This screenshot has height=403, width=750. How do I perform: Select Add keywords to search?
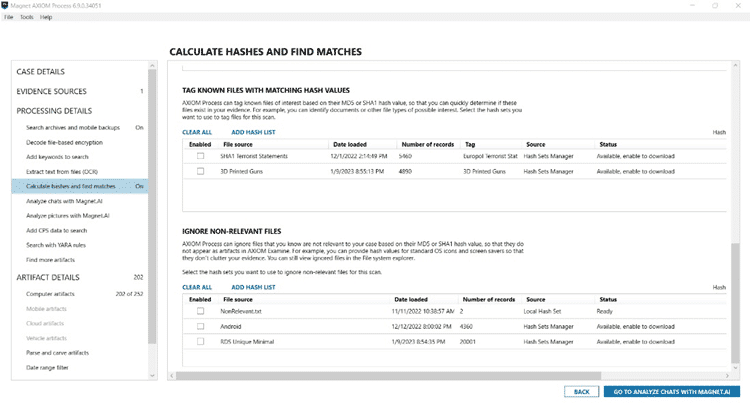click(57, 157)
